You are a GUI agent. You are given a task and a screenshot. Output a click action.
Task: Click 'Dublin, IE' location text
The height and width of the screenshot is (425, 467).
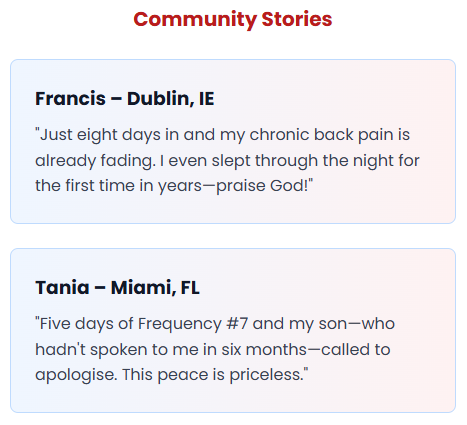pyautogui.click(x=171, y=99)
